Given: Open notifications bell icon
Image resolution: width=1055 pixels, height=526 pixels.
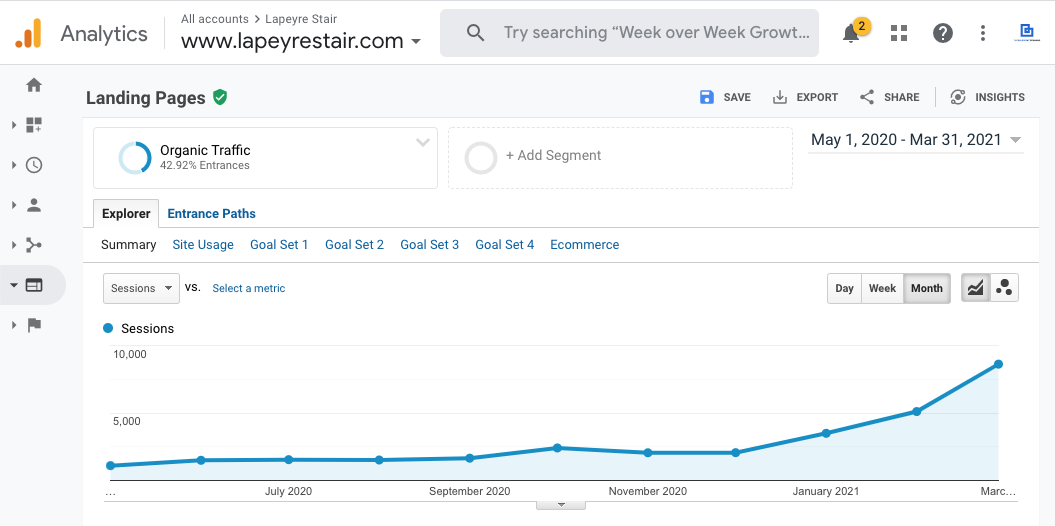Looking at the screenshot, I should [x=851, y=33].
